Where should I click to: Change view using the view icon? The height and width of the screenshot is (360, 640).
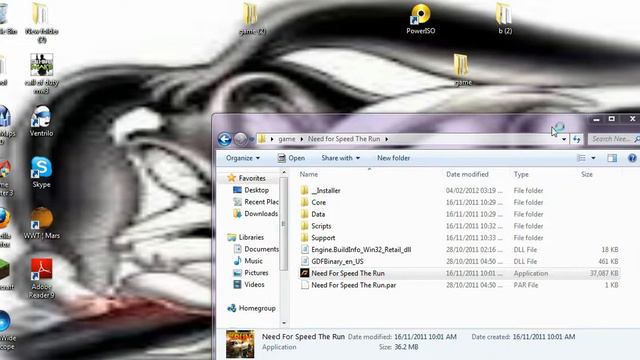click(x=581, y=158)
